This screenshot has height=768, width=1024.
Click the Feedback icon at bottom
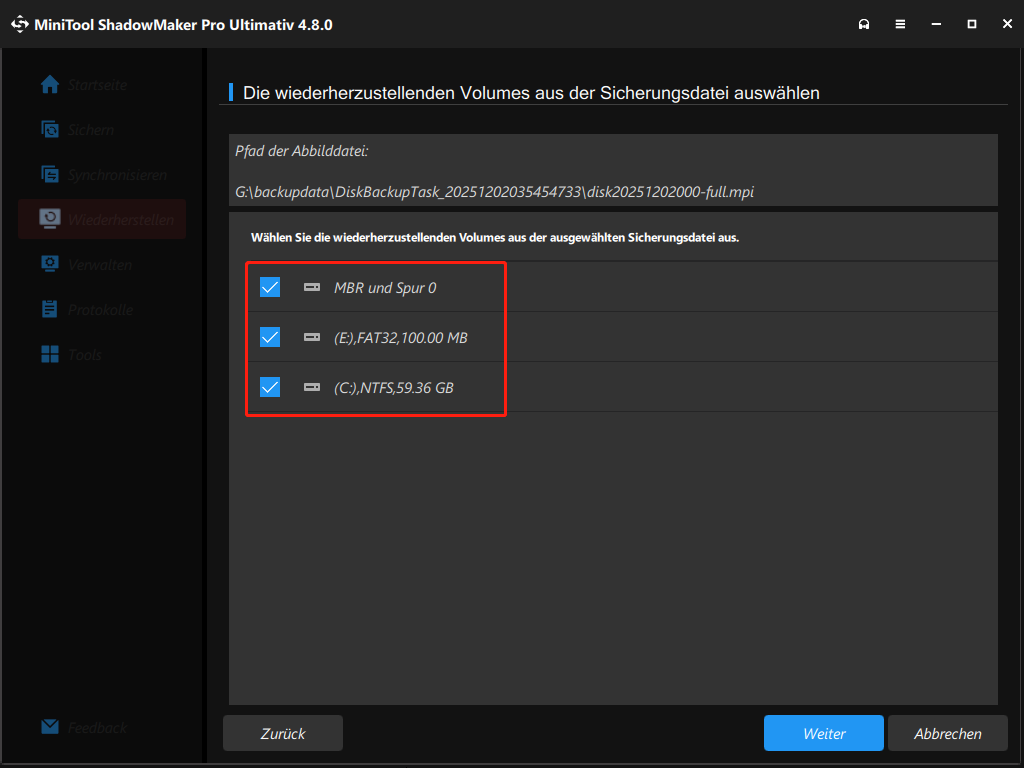pyautogui.click(x=50, y=727)
